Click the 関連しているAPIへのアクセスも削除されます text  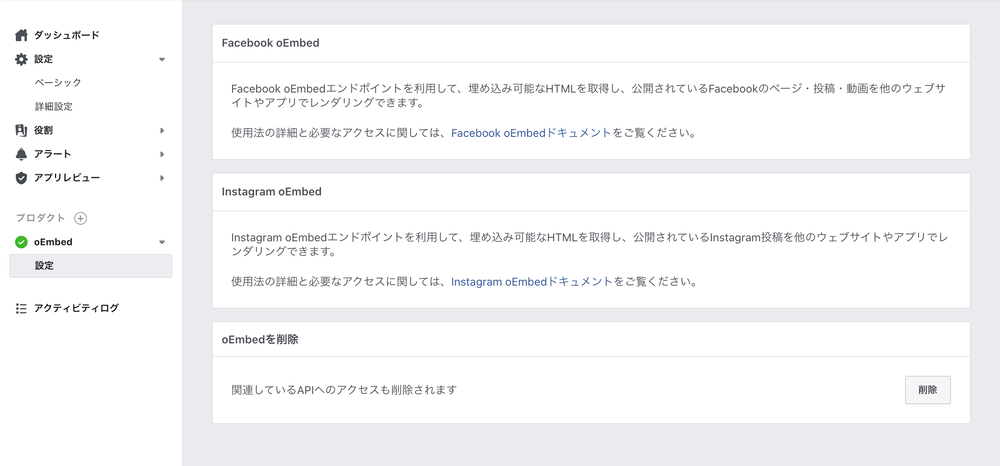[344, 390]
